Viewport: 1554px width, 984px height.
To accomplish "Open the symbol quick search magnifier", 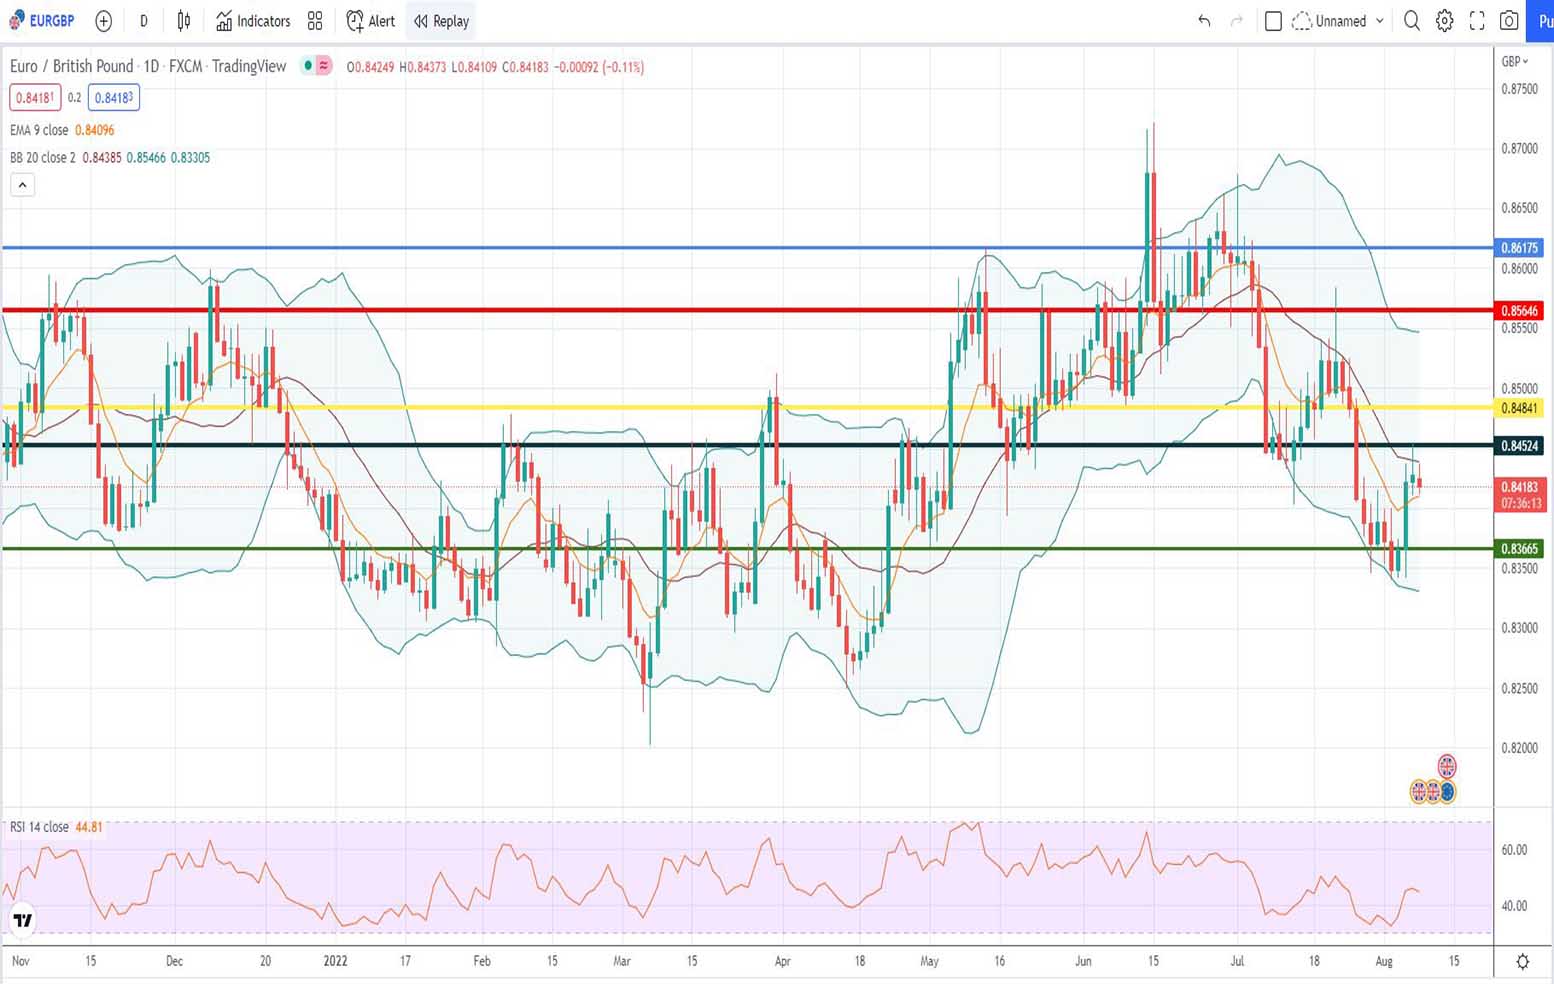I will (1411, 21).
